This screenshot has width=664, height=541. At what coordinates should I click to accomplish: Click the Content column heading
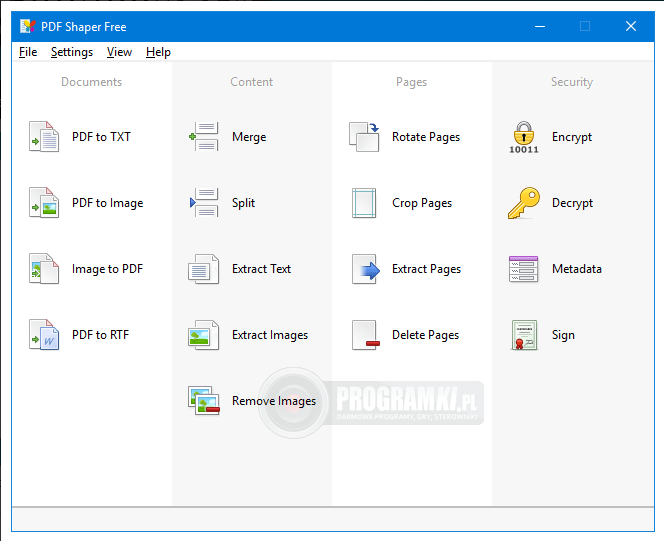click(x=252, y=82)
